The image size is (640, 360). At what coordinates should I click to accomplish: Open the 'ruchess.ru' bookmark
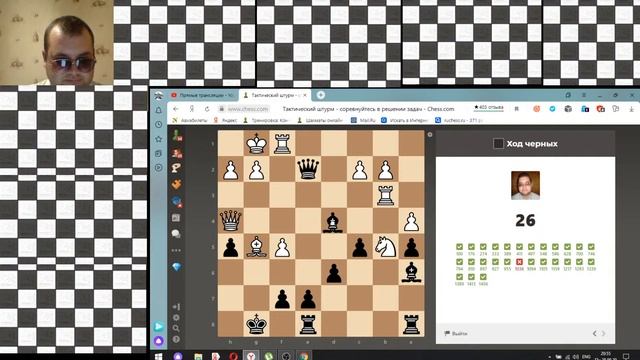pyautogui.click(x=459, y=120)
